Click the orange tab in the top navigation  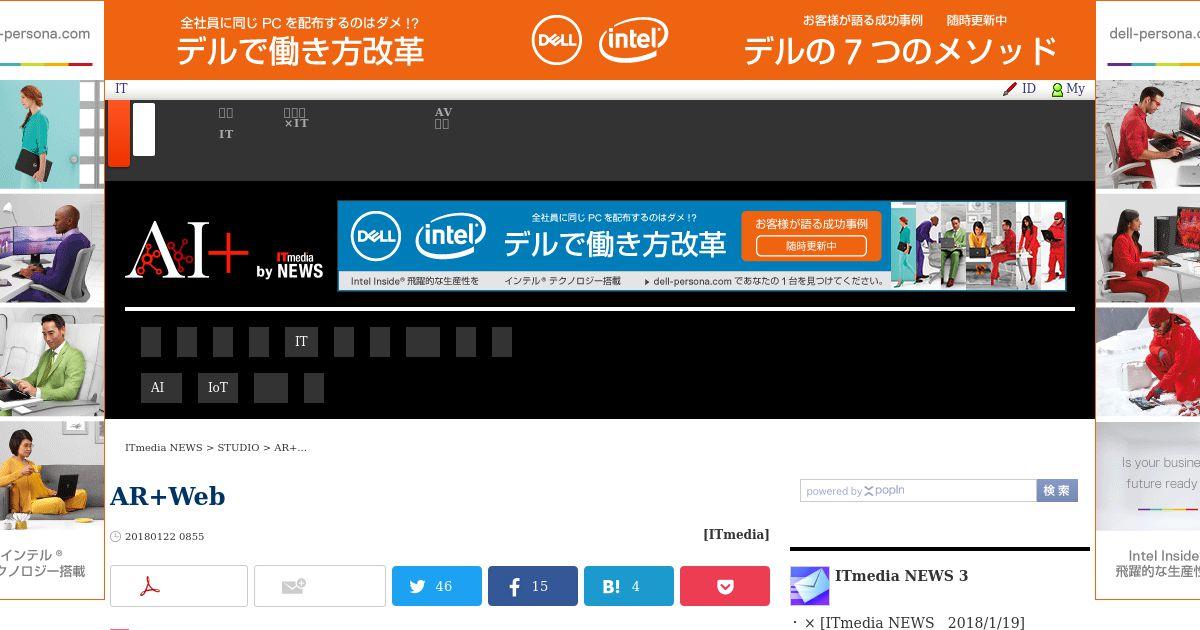(118, 134)
